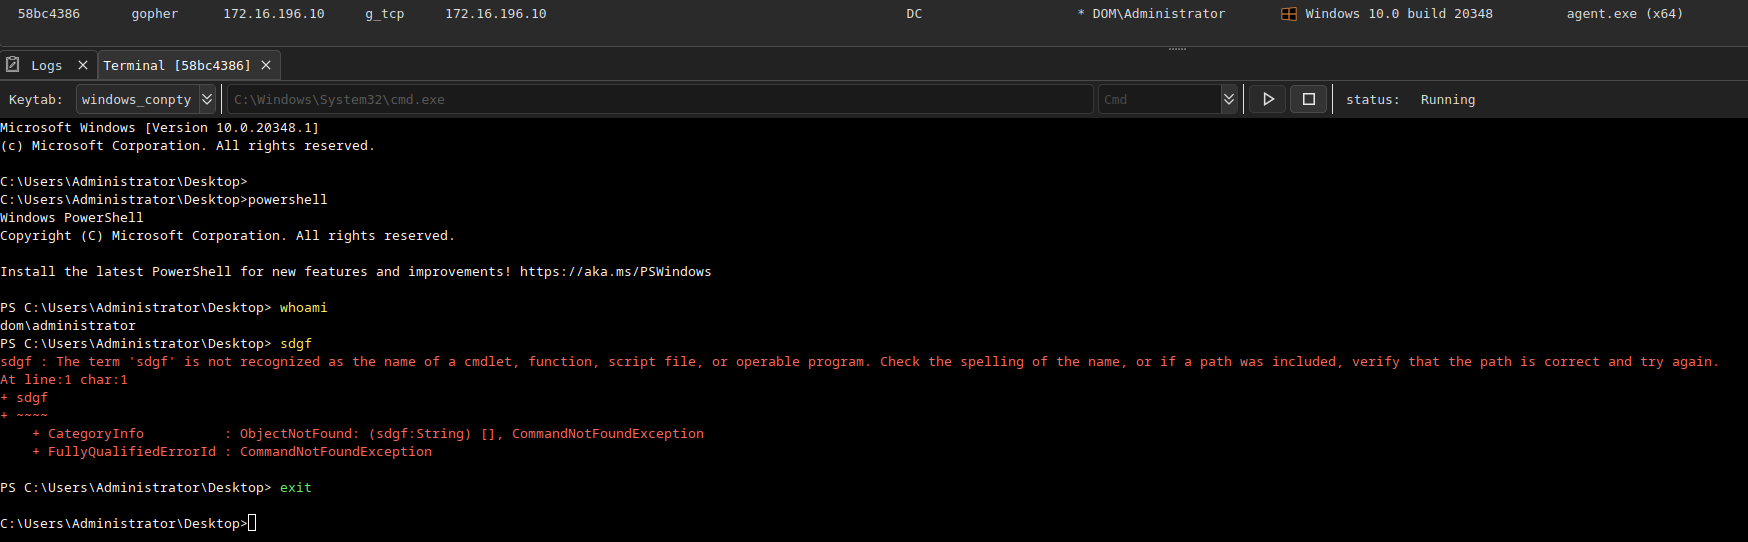Click the g_tcp listener cell
This screenshot has width=1748, height=542.
click(x=385, y=14)
